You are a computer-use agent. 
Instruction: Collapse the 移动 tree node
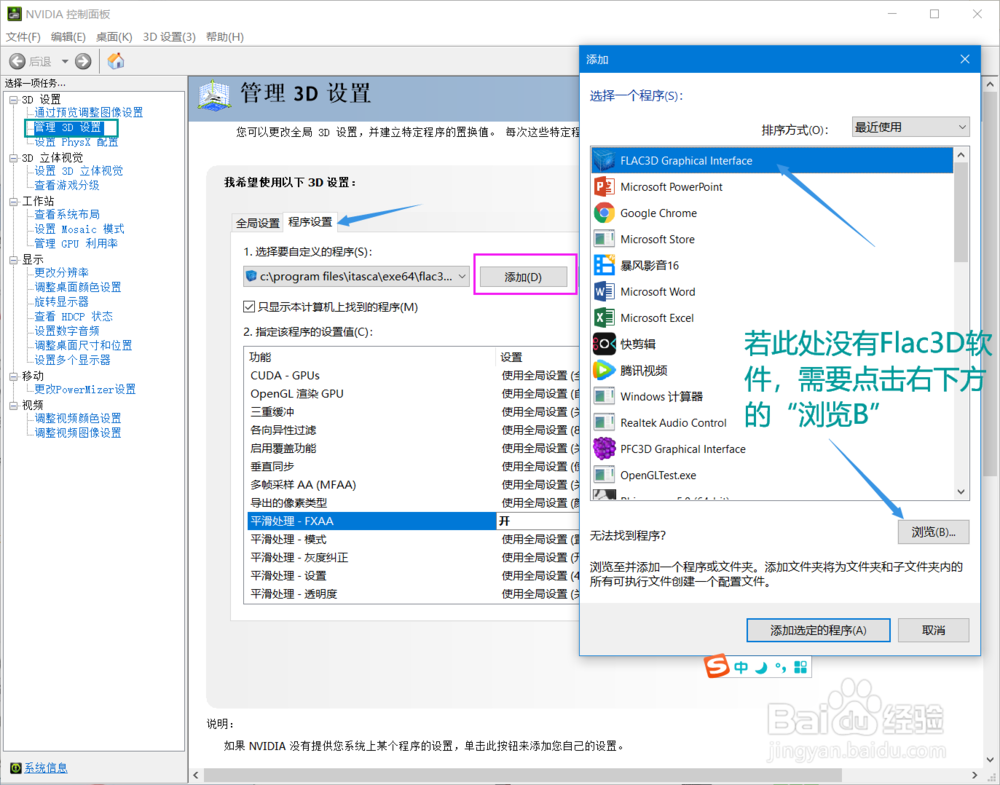coord(13,376)
